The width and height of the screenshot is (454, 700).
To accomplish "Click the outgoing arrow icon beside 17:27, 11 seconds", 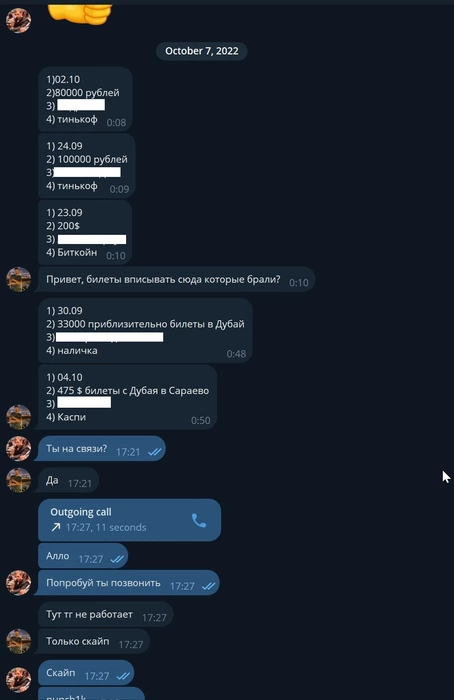I will 56,527.
